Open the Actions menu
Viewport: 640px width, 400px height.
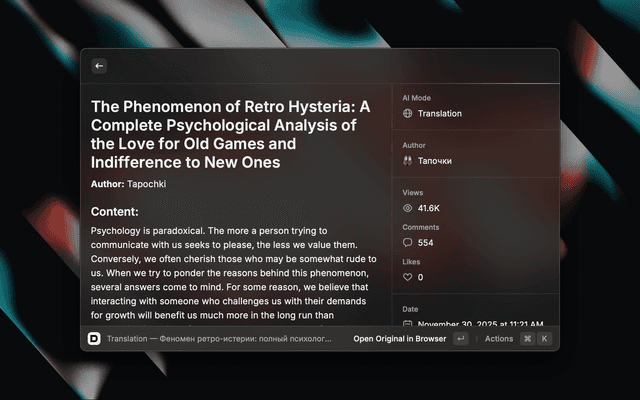pos(499,339)
